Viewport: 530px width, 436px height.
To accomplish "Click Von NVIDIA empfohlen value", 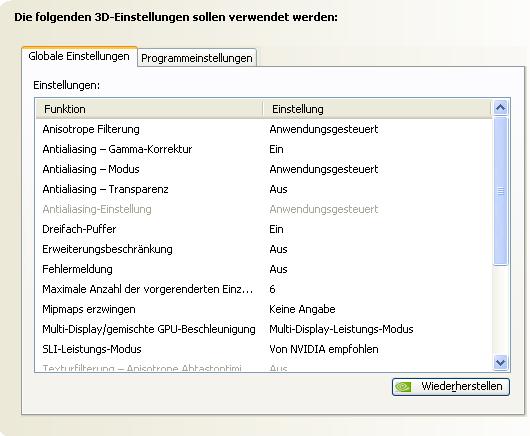I will (324, 349).
